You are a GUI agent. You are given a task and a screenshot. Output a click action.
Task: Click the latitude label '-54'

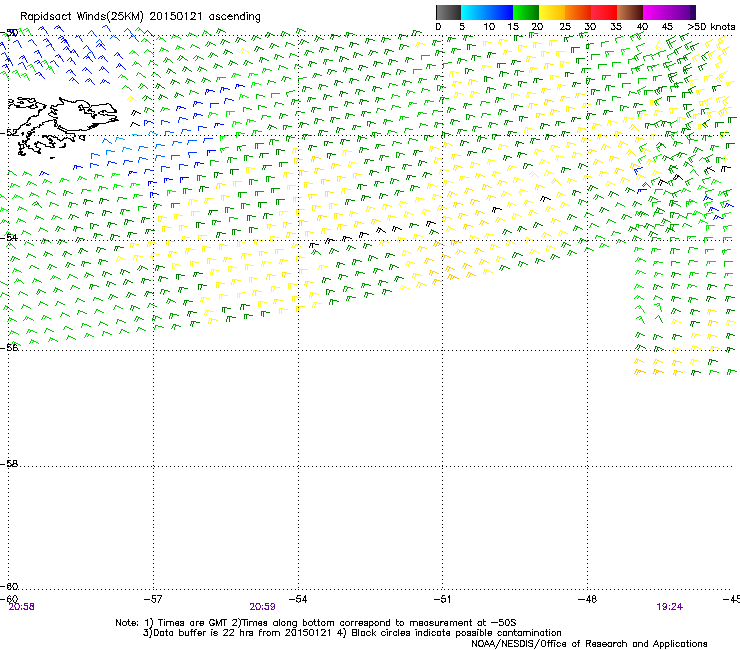click(9, 237)
